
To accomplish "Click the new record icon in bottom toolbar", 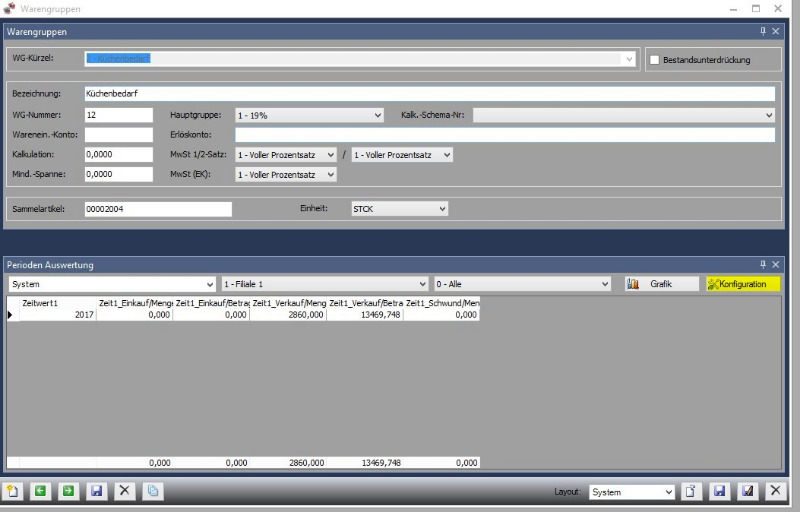I will pos(13,491).
